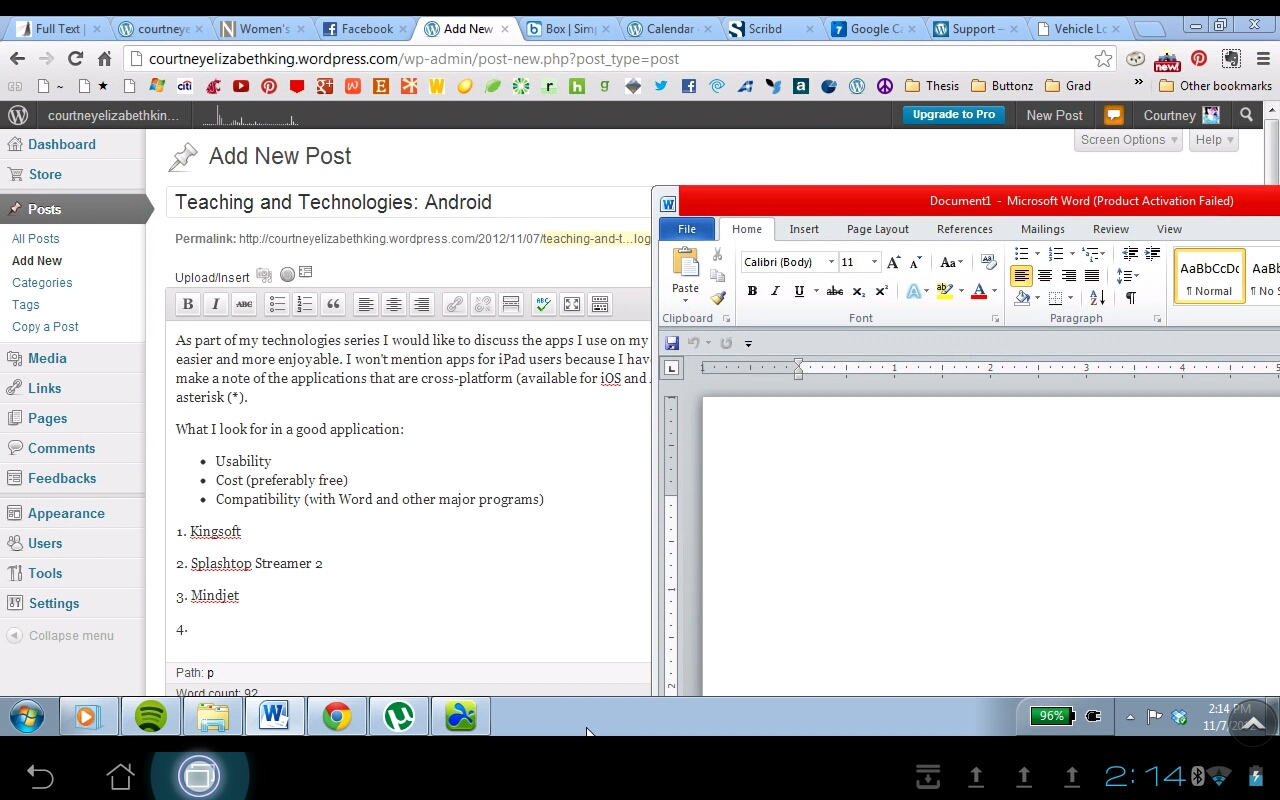The width and height of the screenshot is (1280, 800).
Task: Insert a link using the WordPress chain icon
Action: [x=455, y=304]
